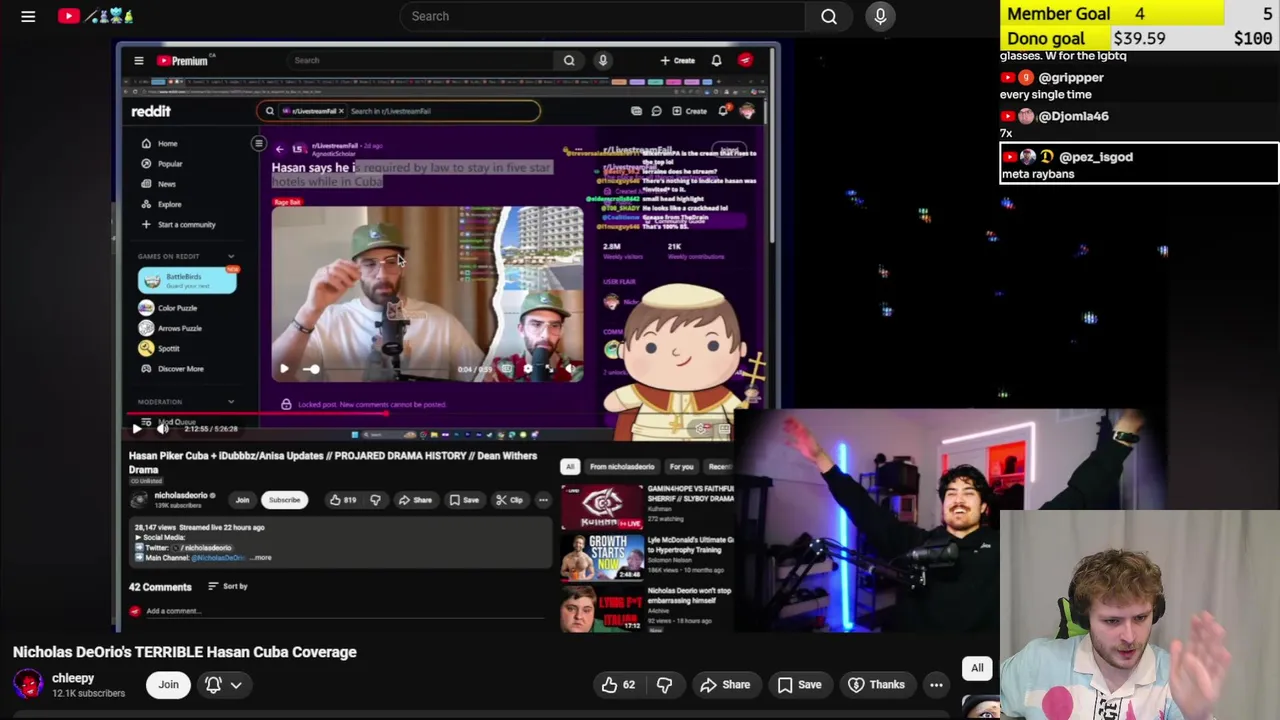Viewport: 1280px width, 720px height.
Task: Click the Thanks button
Action: [x=876, y=685]
